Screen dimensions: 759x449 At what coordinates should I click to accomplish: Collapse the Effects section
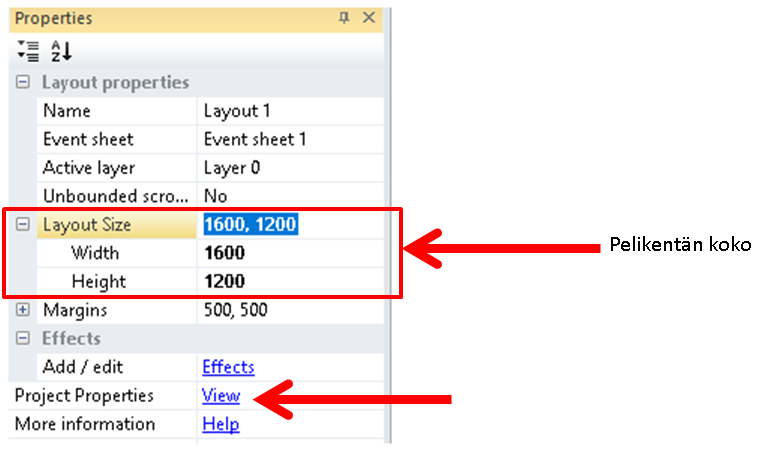point(23,339)
